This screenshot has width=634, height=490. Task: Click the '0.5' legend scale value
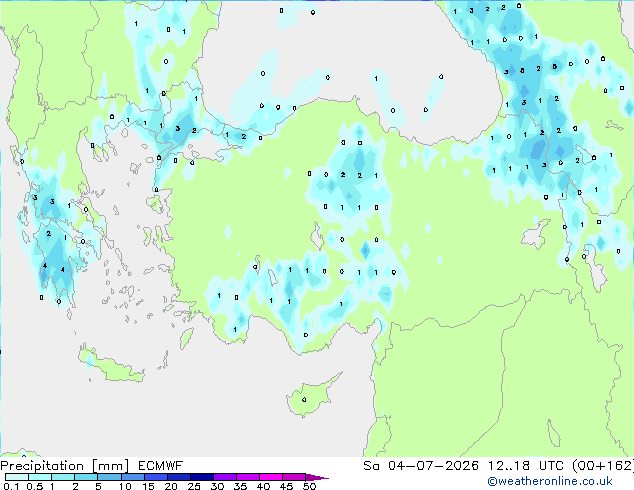35,486
